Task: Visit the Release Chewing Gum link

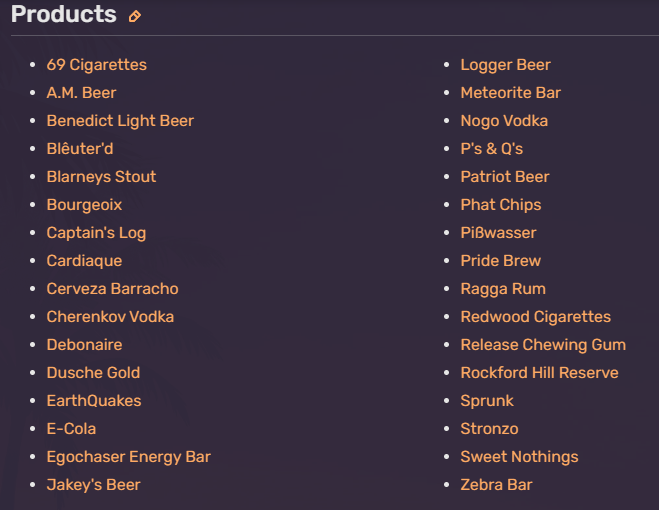Action: coord(543,345)
